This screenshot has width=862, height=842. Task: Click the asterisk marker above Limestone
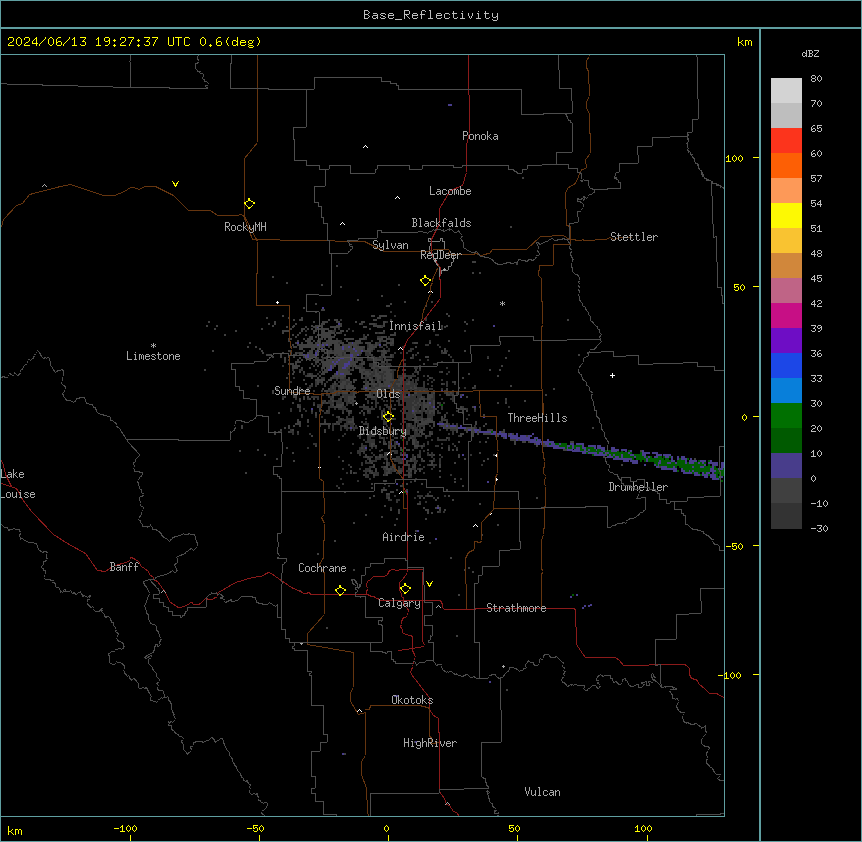153,346
